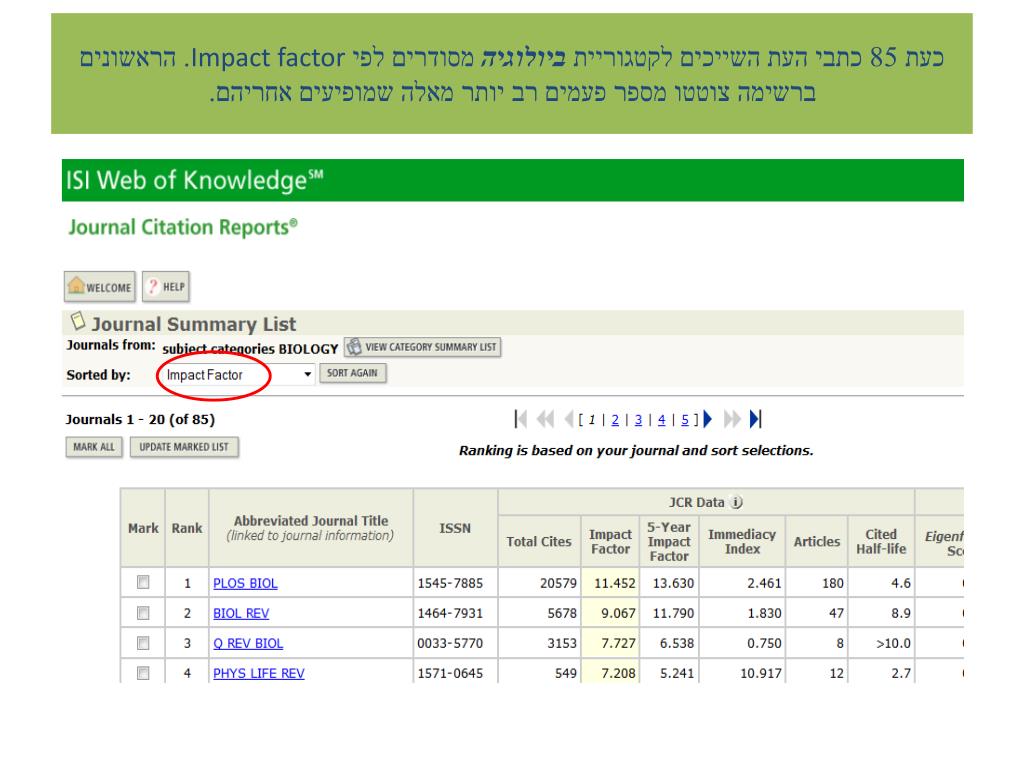The height and width of the screenshot is (768, 1024).
Task: Click the Abbreviated Journal Title header
Action: [311, 528]
